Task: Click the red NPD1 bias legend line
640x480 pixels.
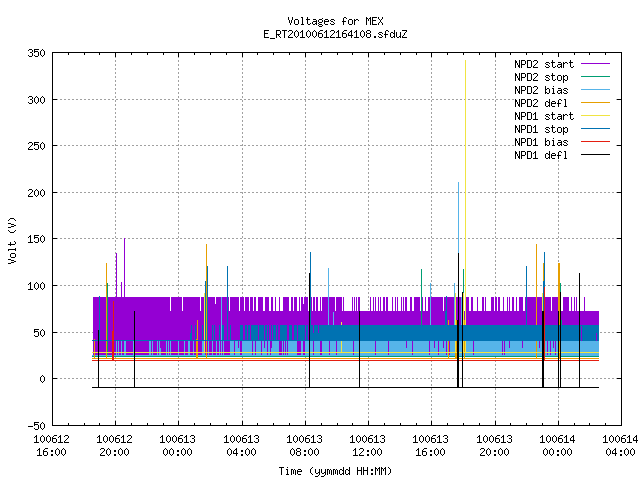Action: tap(595, 142)
